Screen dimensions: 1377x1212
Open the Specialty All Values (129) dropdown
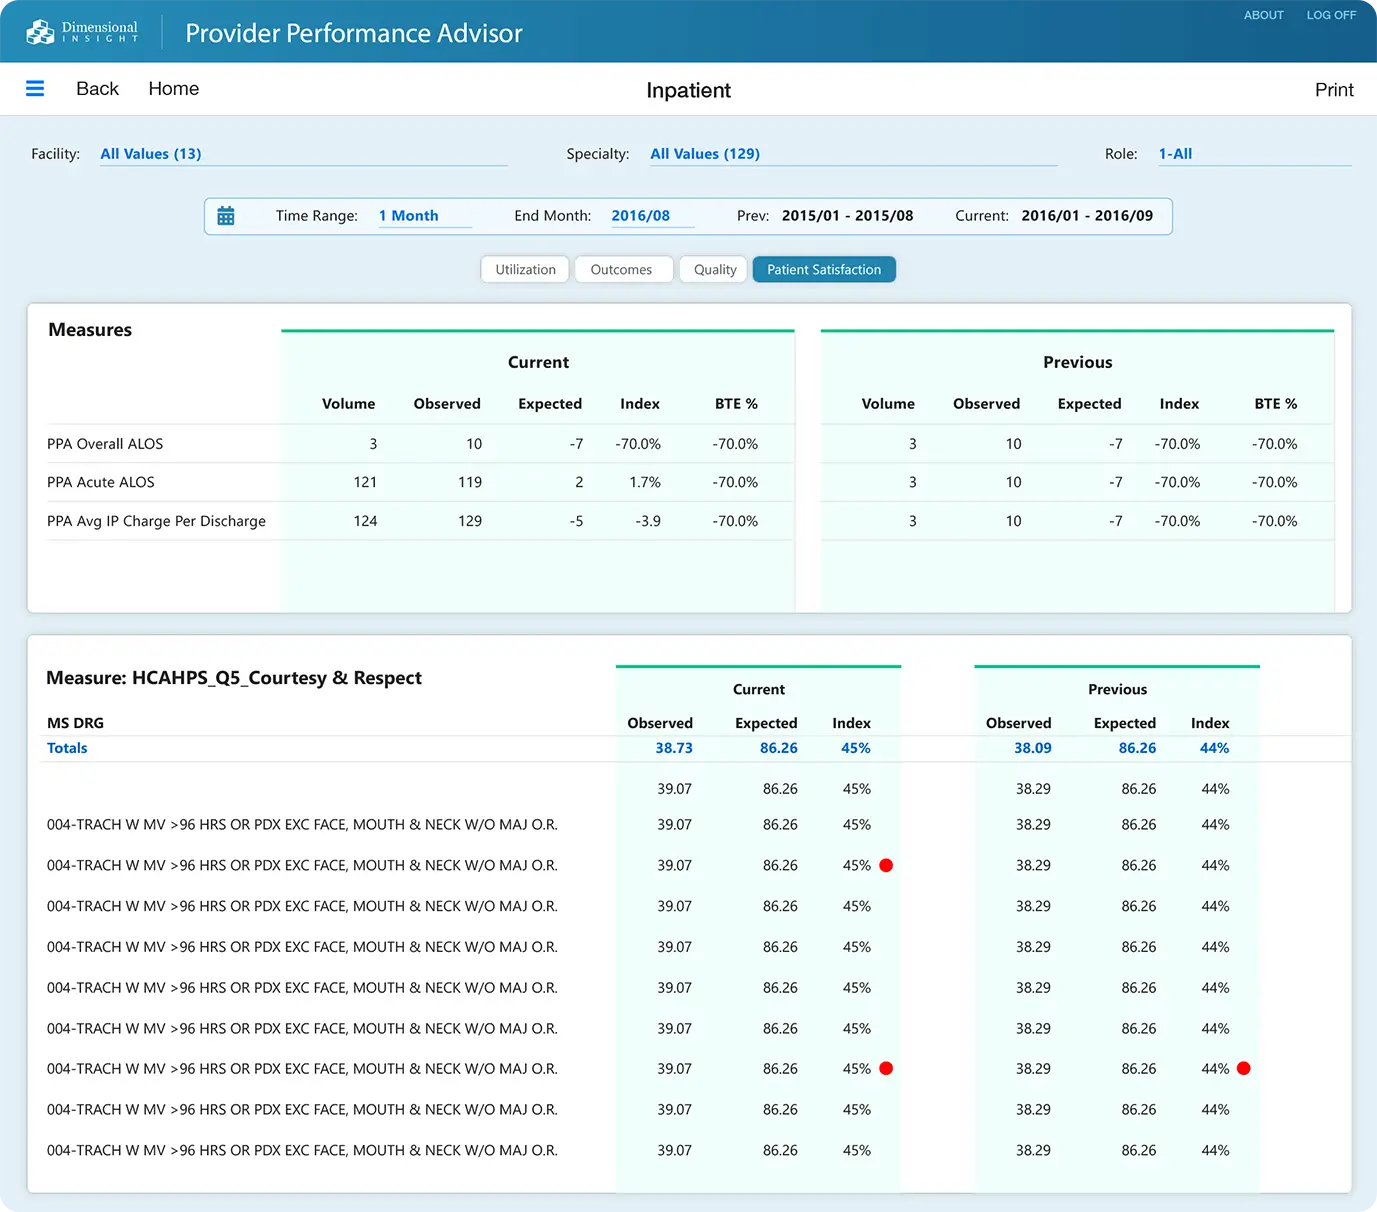pos(704,154)
